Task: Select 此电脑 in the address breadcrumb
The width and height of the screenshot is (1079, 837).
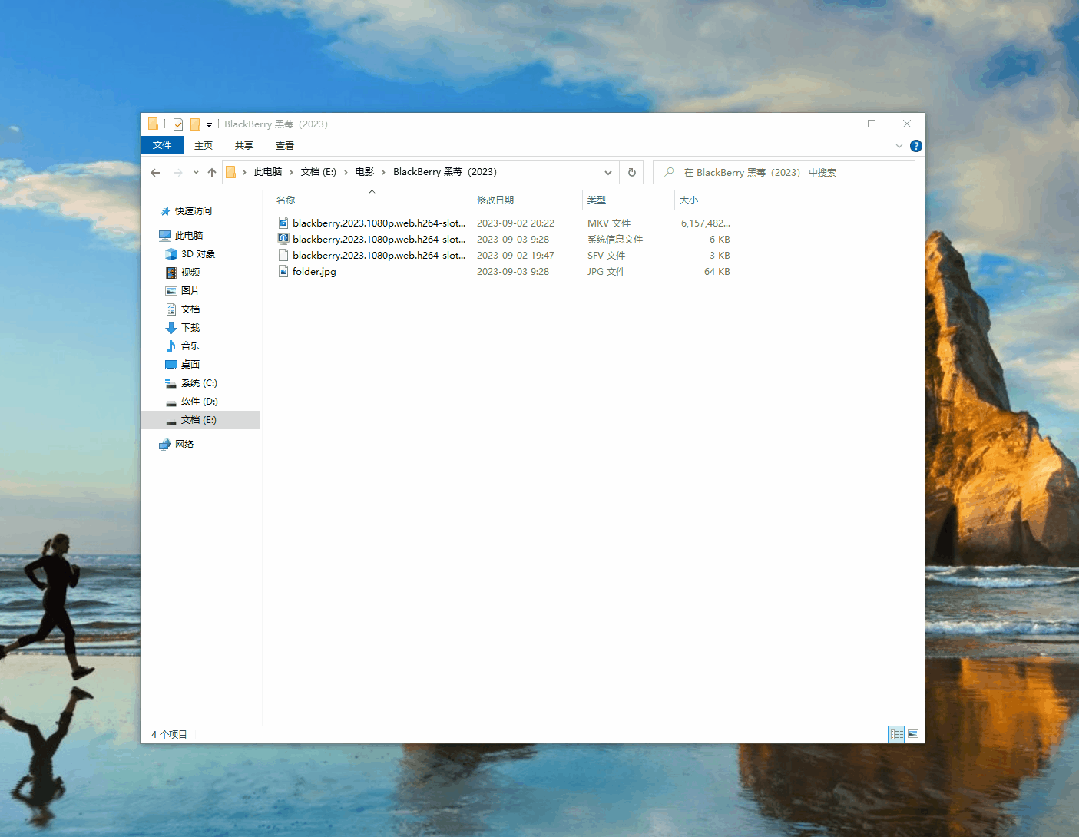Action: tap(268, 171)
